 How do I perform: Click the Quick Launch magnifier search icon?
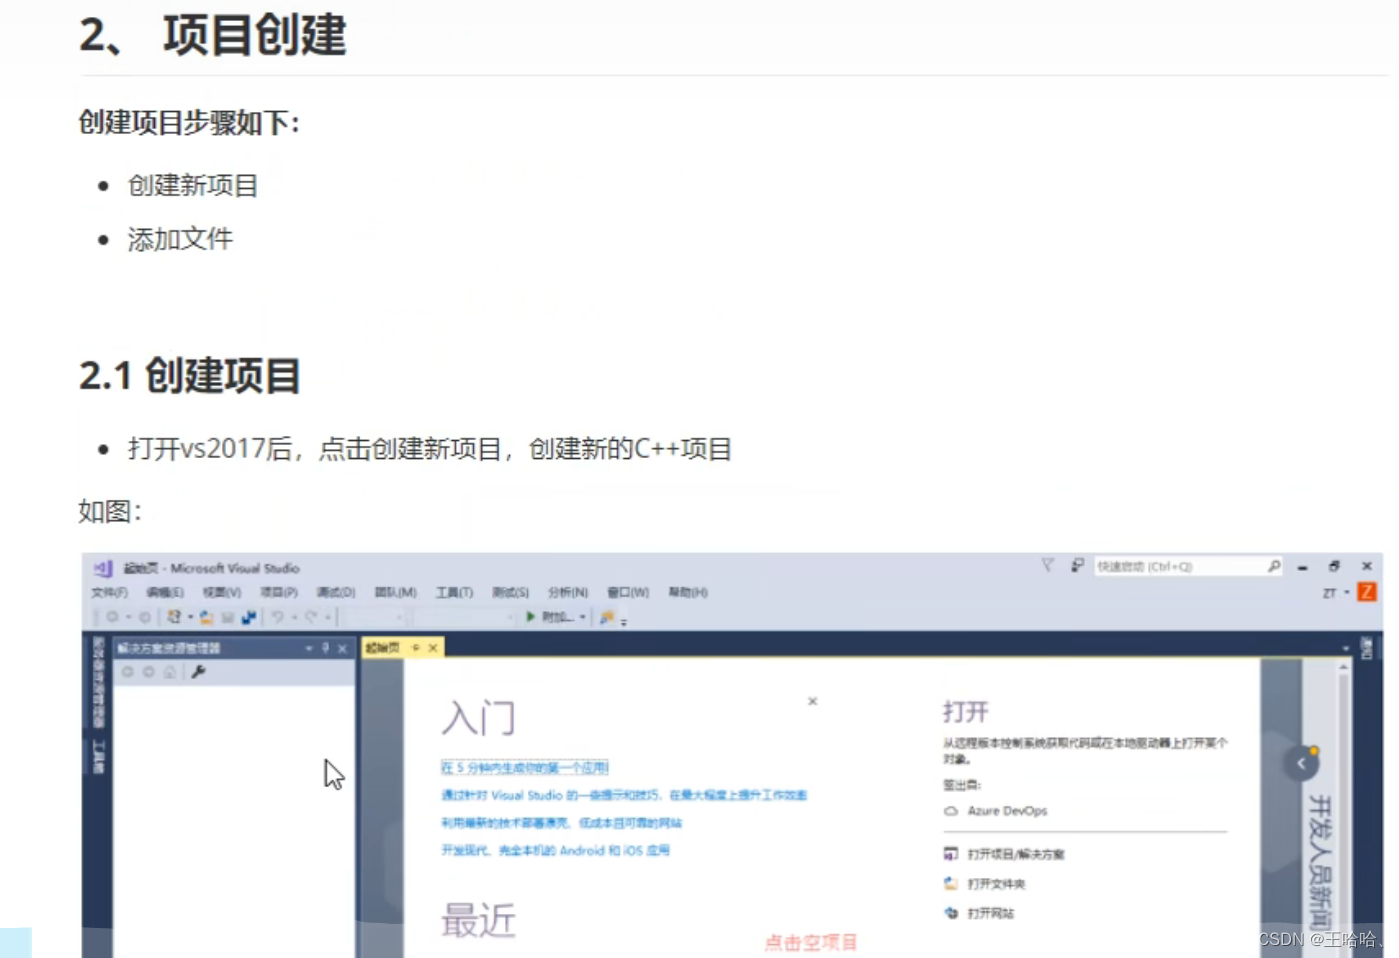point(1274,567)
